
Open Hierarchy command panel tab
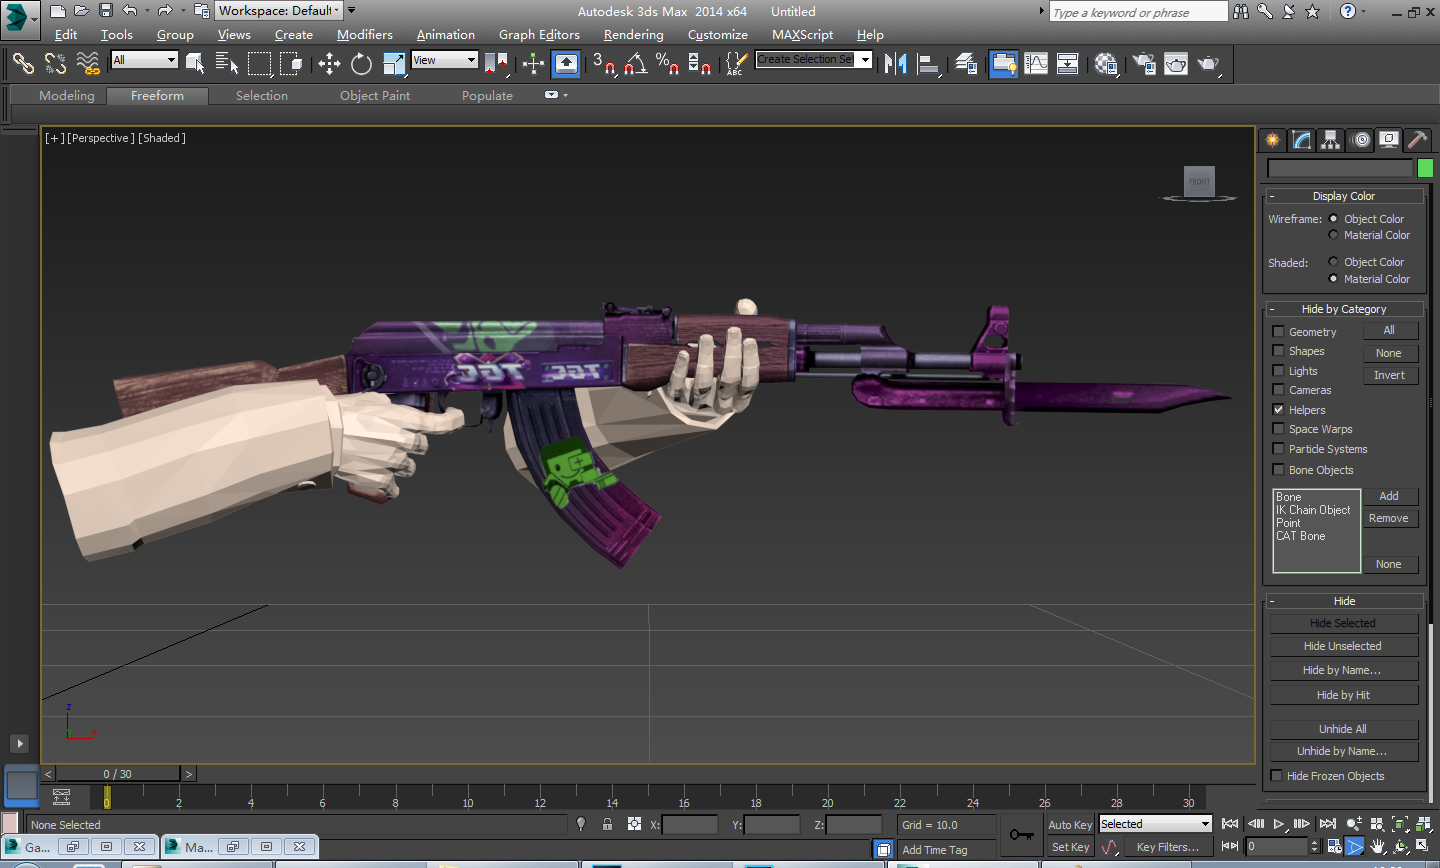coord(1330,140)
